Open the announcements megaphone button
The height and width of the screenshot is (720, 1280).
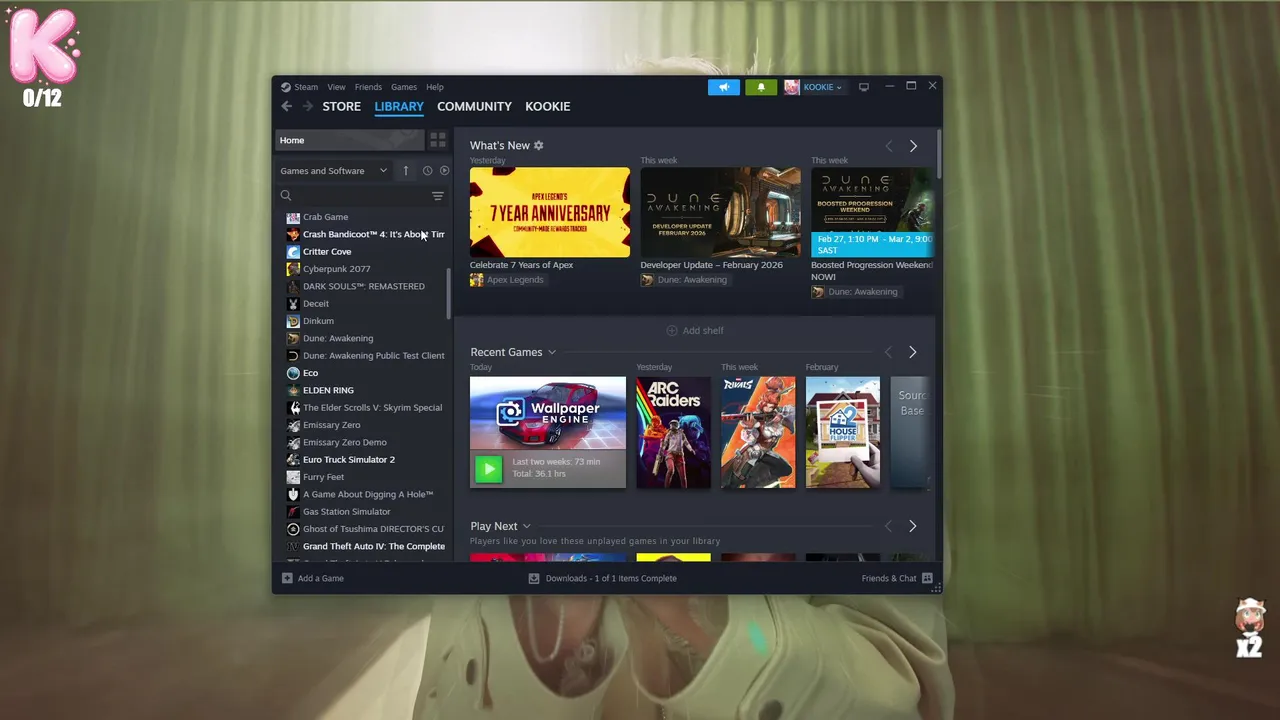pyautogui.click(x=724, y=87)
